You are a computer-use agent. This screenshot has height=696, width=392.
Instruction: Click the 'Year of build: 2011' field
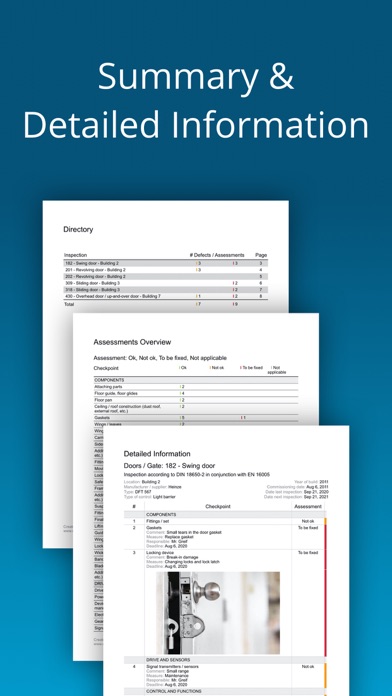(311, 482)
